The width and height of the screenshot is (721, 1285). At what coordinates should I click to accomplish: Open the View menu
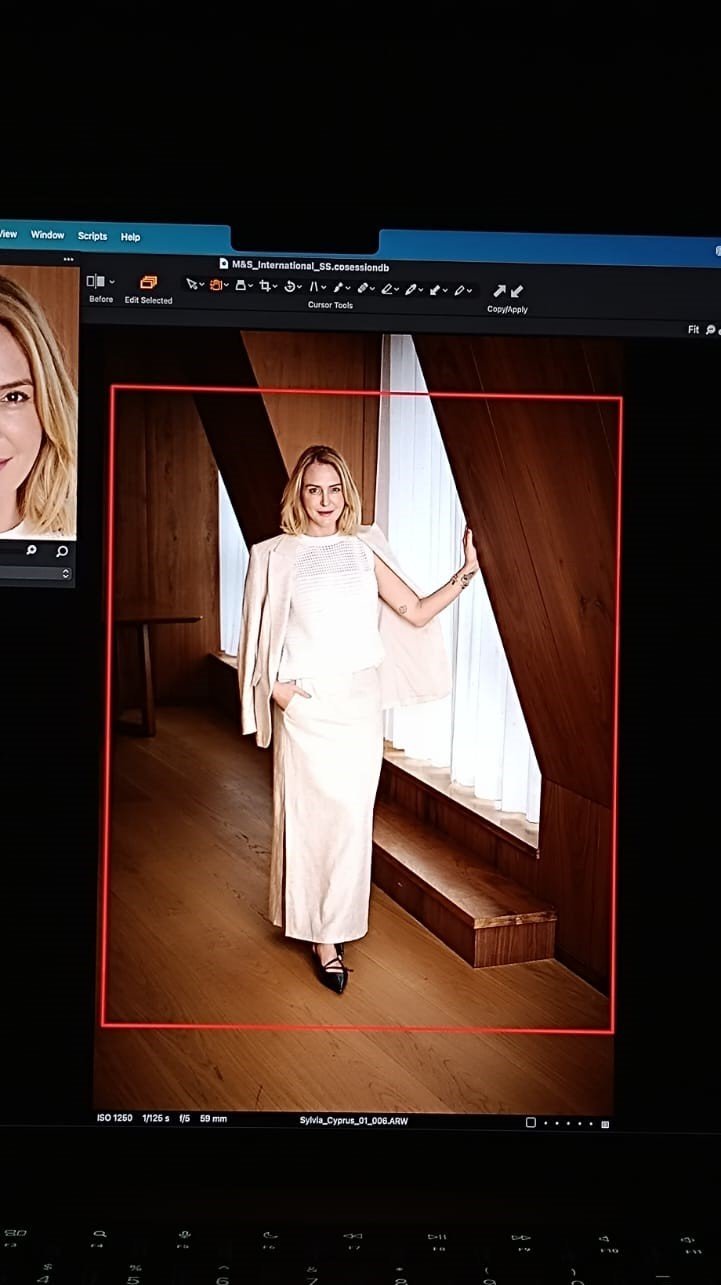[x=8, y=234]
